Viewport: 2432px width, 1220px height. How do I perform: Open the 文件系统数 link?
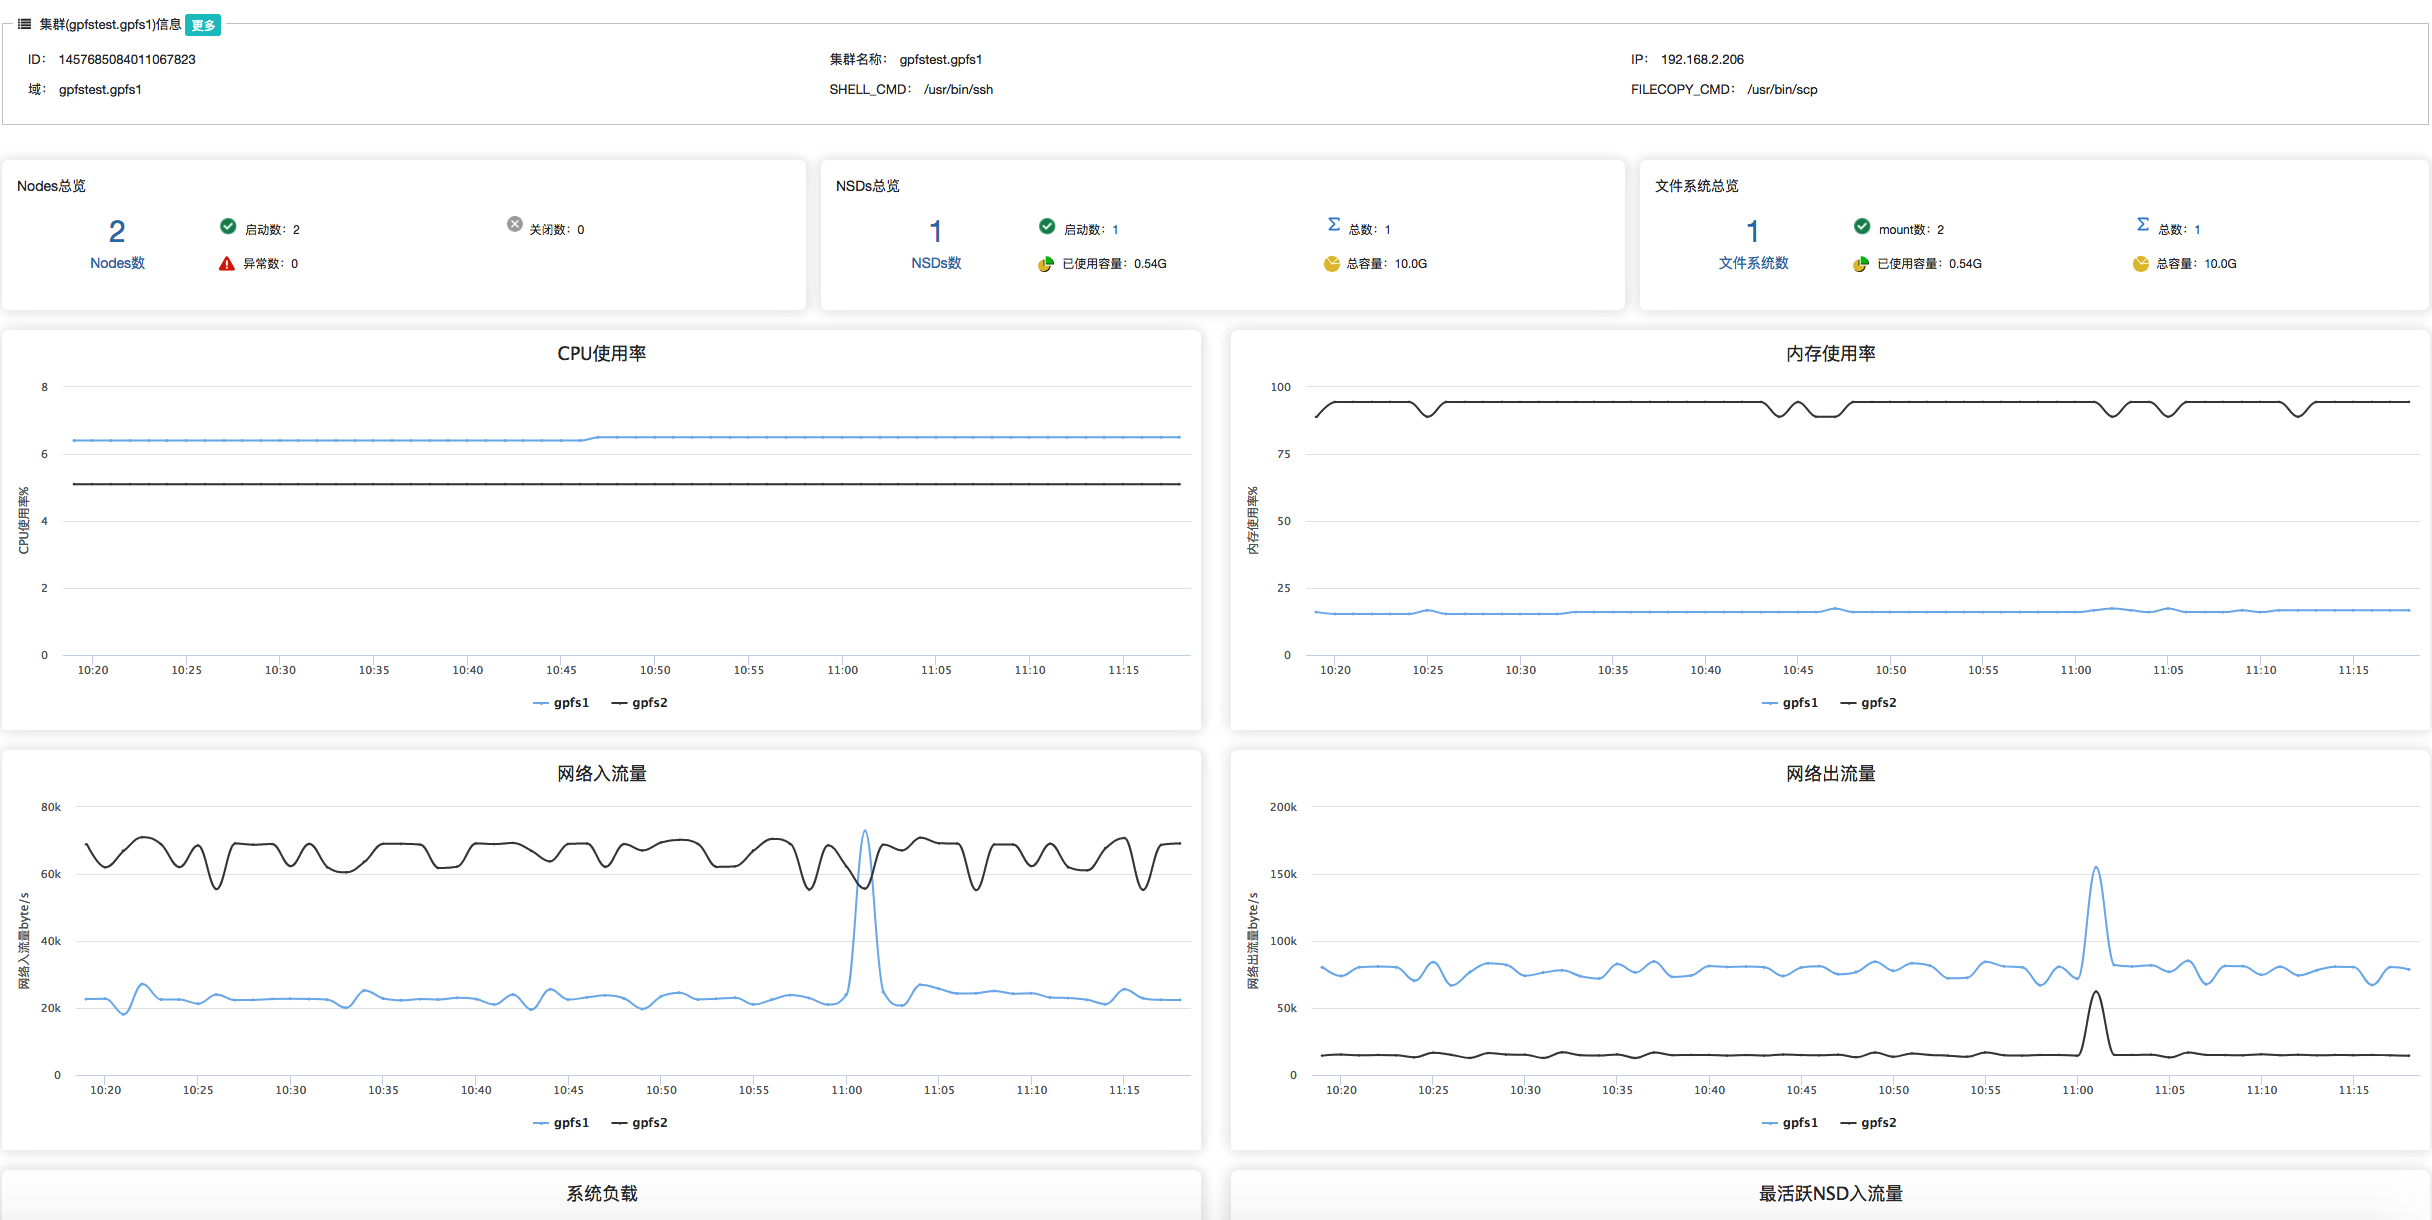(x=1753, y=263)
